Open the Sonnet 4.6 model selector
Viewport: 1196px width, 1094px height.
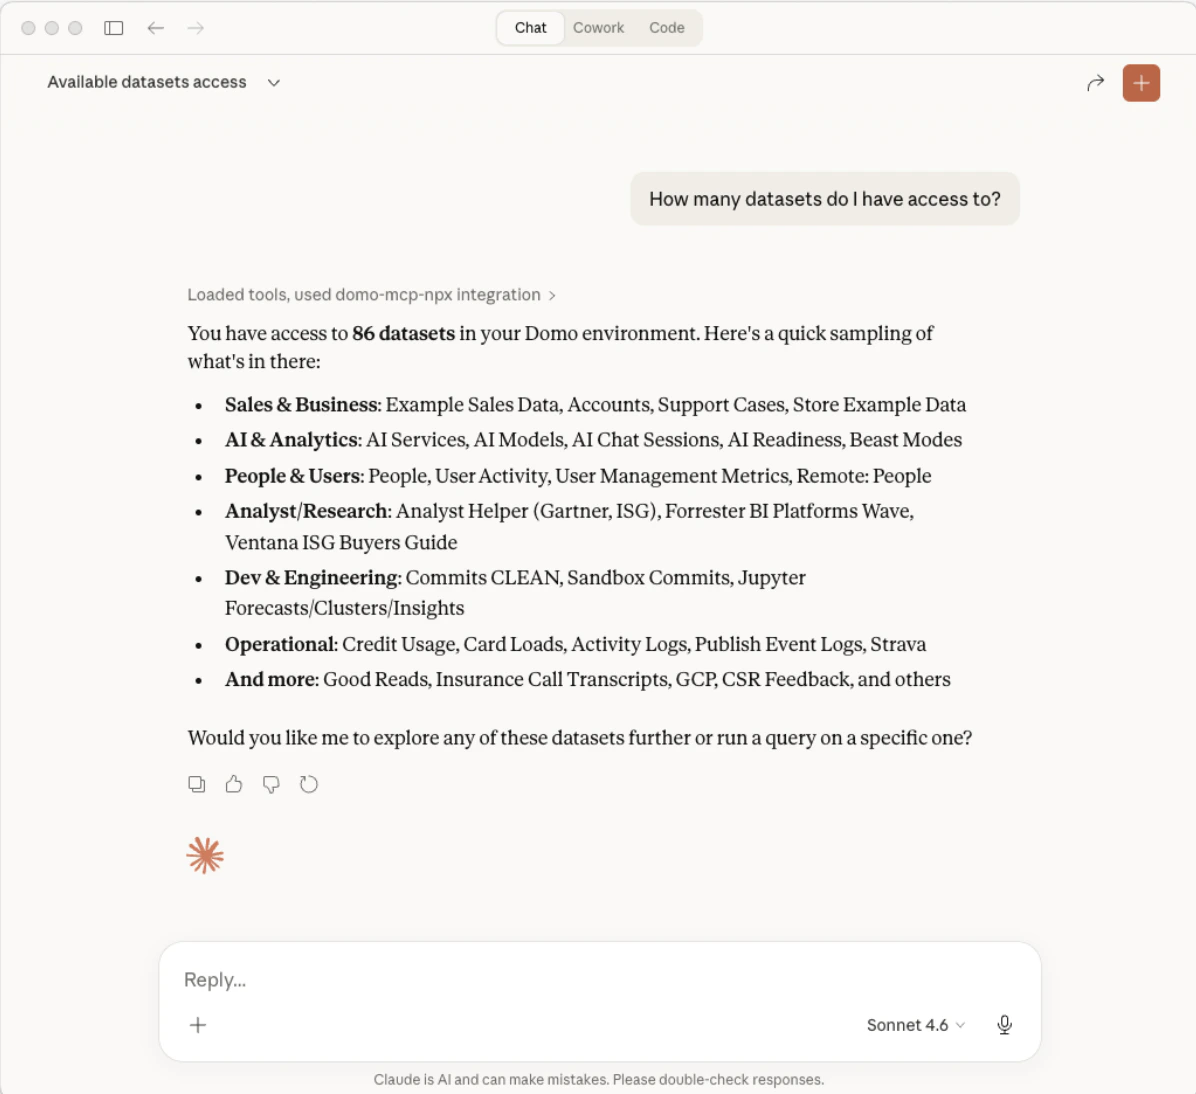(x=915, y=1025)
